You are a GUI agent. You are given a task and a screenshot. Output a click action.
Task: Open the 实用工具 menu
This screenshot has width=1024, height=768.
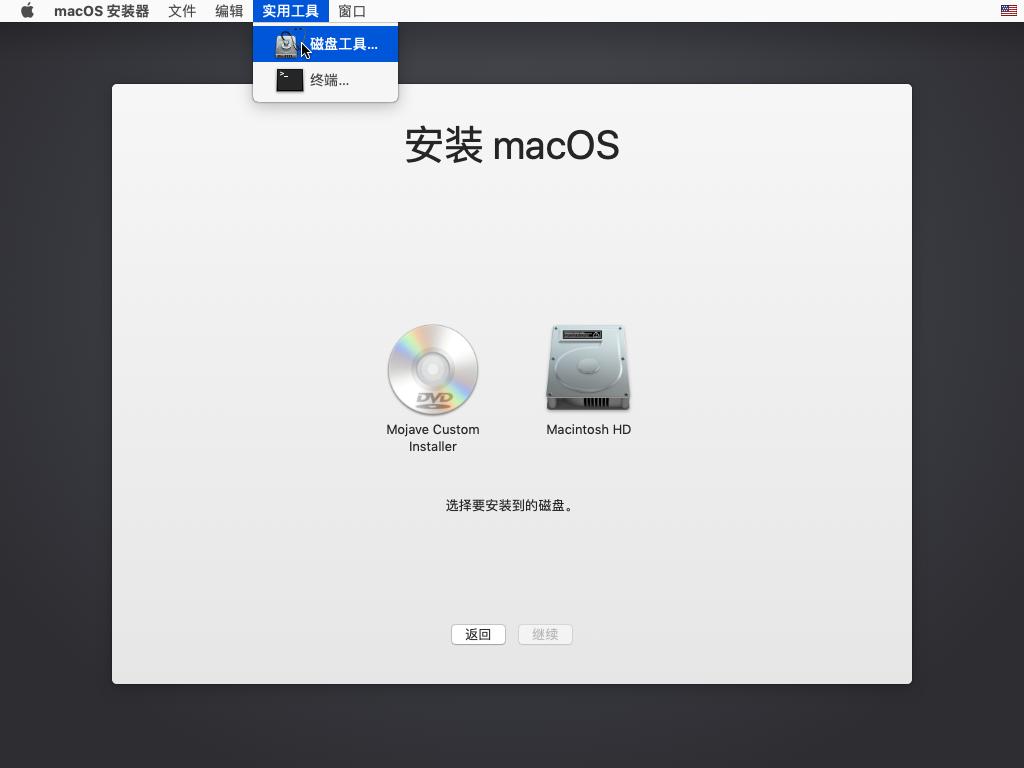point(291,11)
